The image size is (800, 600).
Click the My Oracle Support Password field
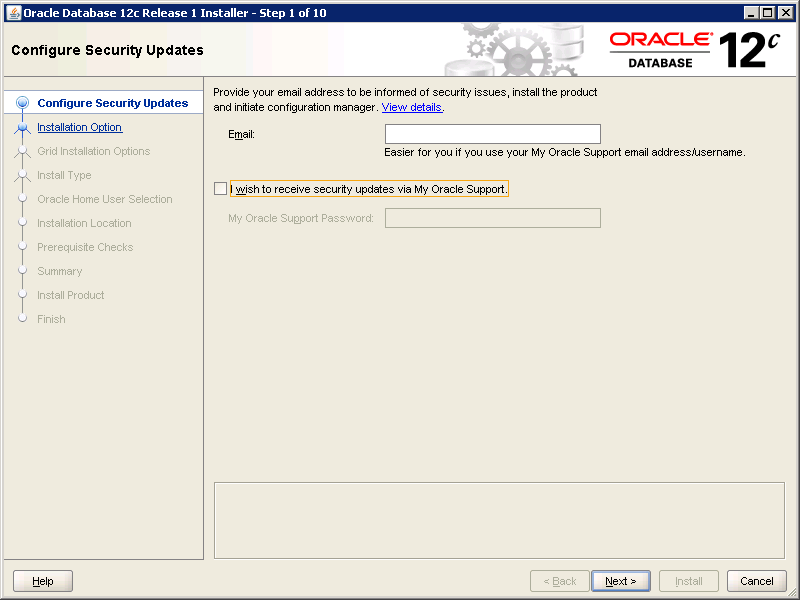click(x=492, y=218)
